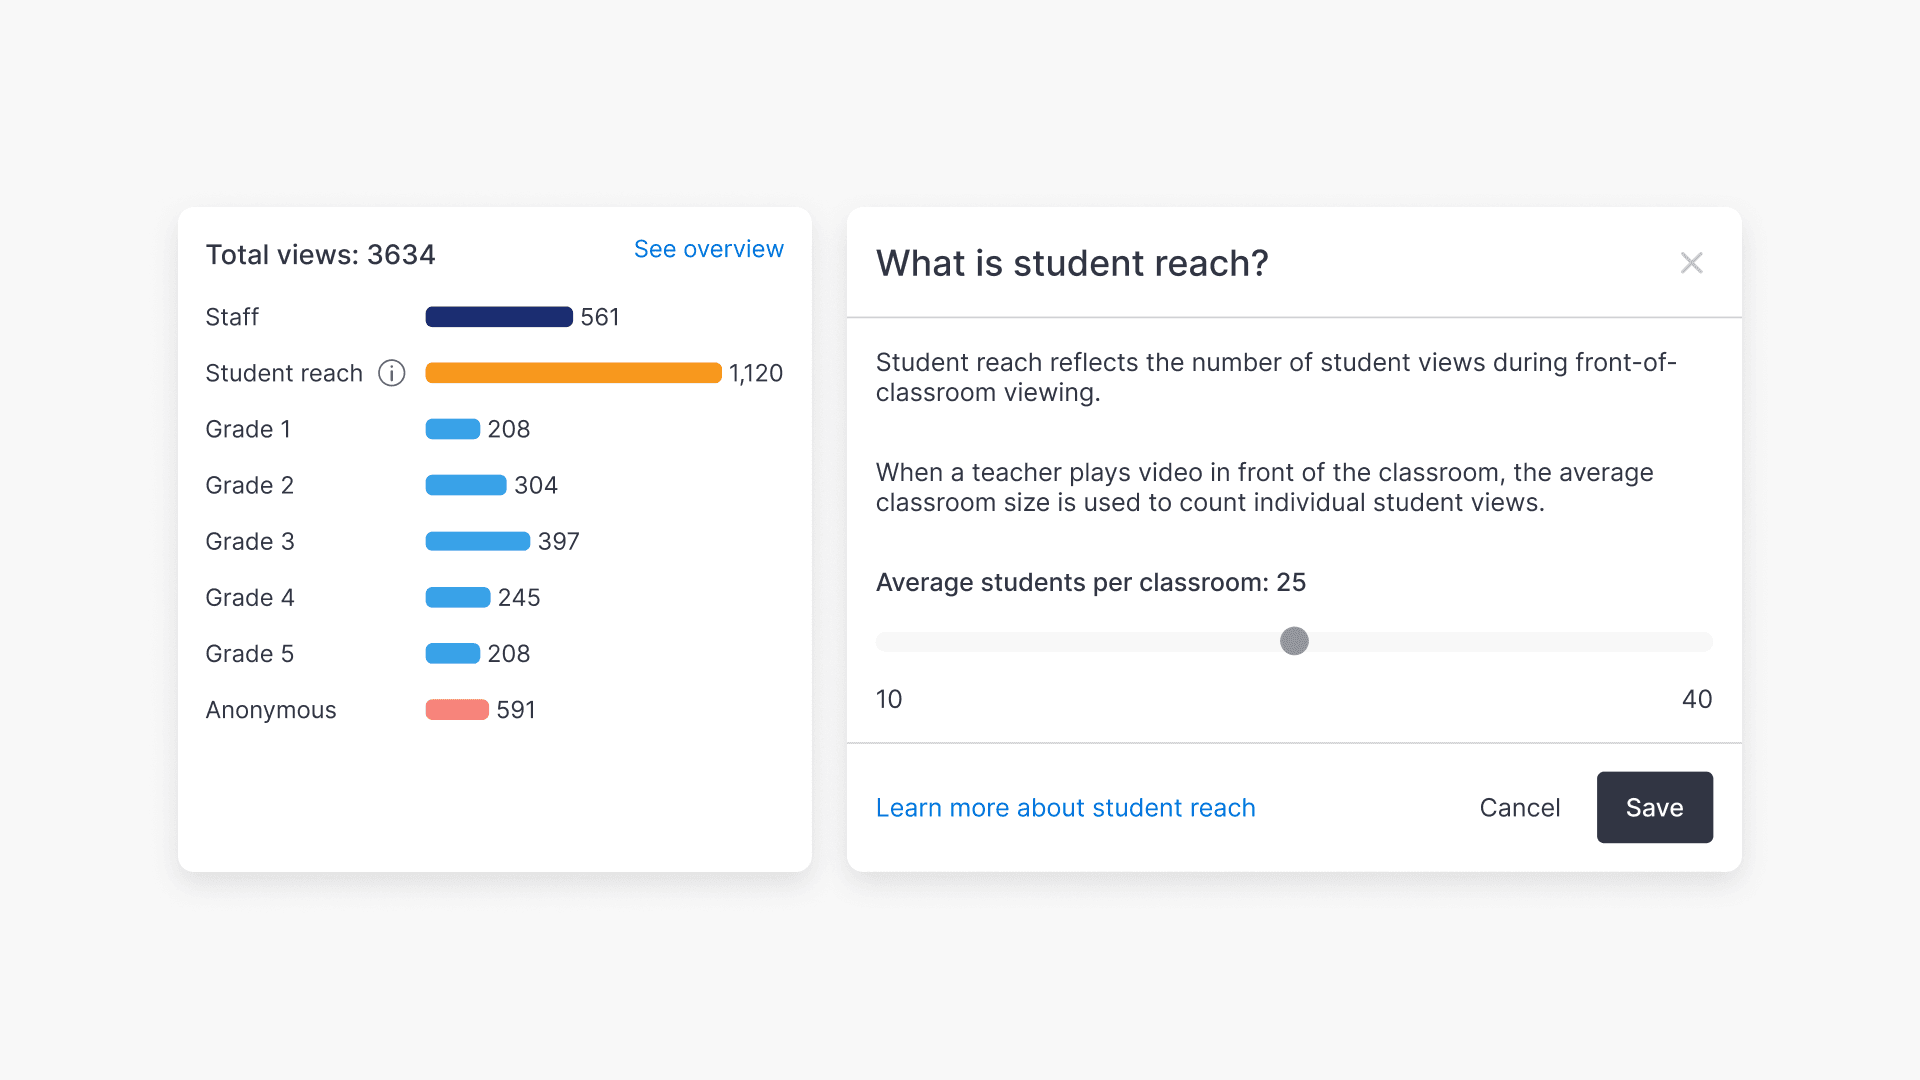The height and width of the screenshot is (1080, 1920).
Task: Open the See overview link
Action: [708, 249]
